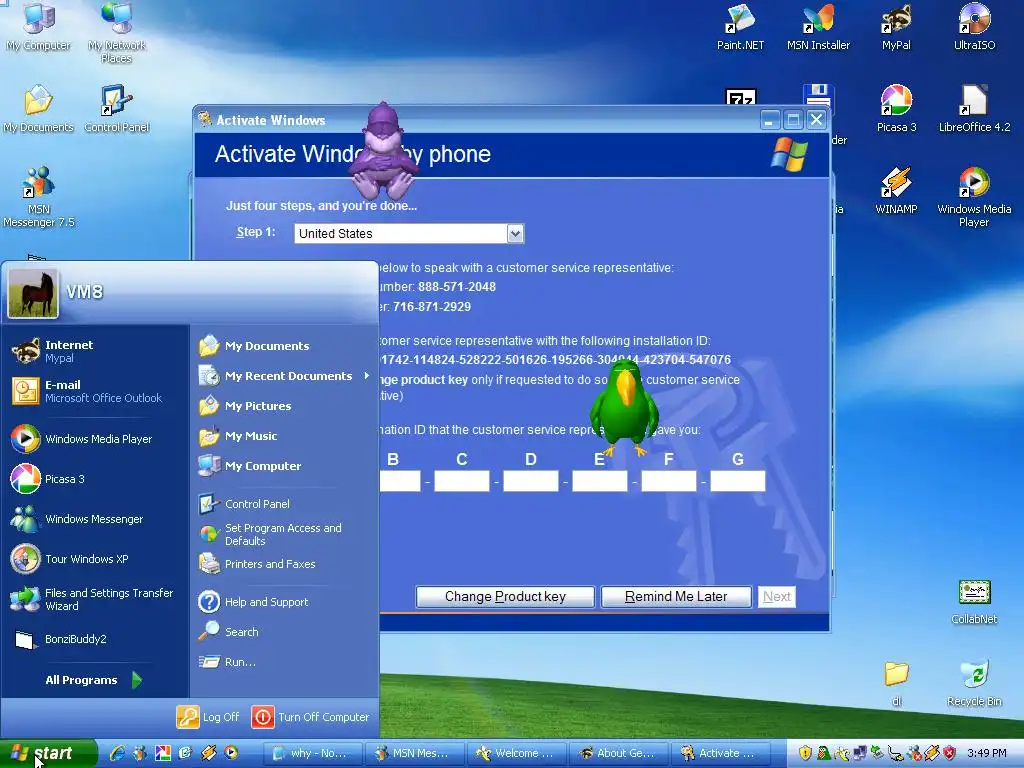Screen dimensions: 1024x768
Task: Open Windows Media Player desktop shortcut
Action: pos(974,197)
